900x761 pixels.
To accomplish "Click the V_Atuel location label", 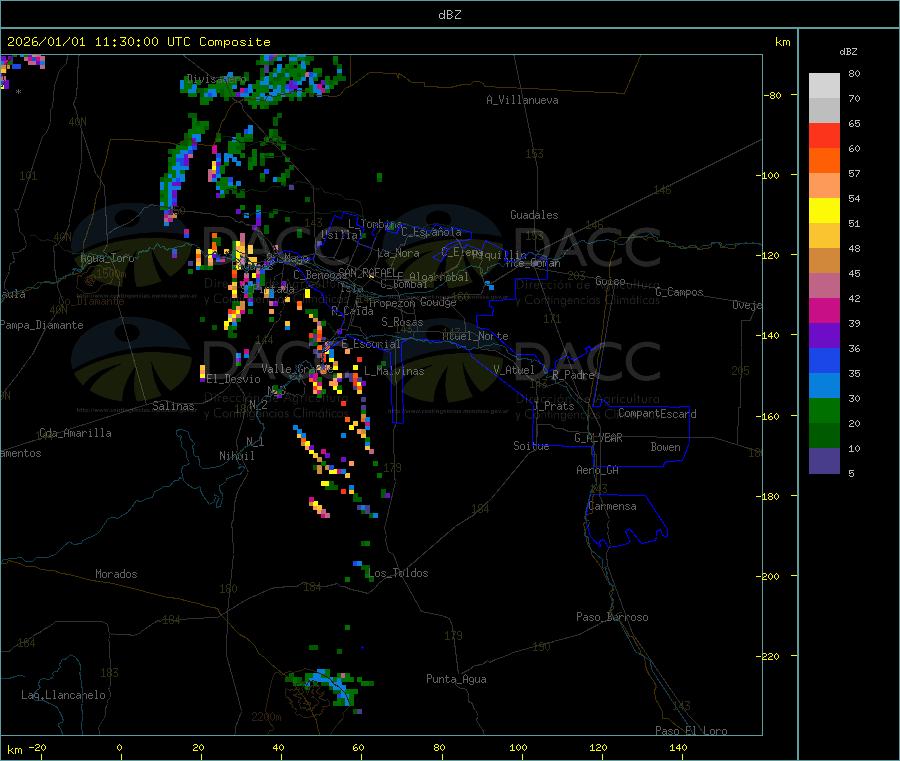I will tap(514, 370).
